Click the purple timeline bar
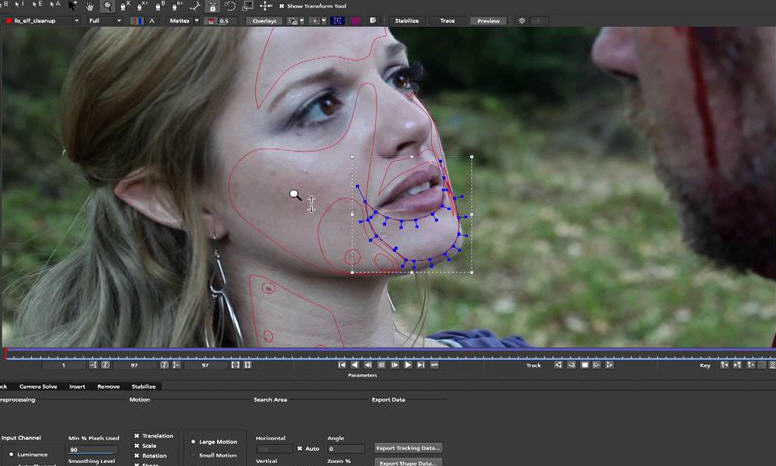Image resolution: width=776 pixels, height=466 pixels. [x=391, y=349]
